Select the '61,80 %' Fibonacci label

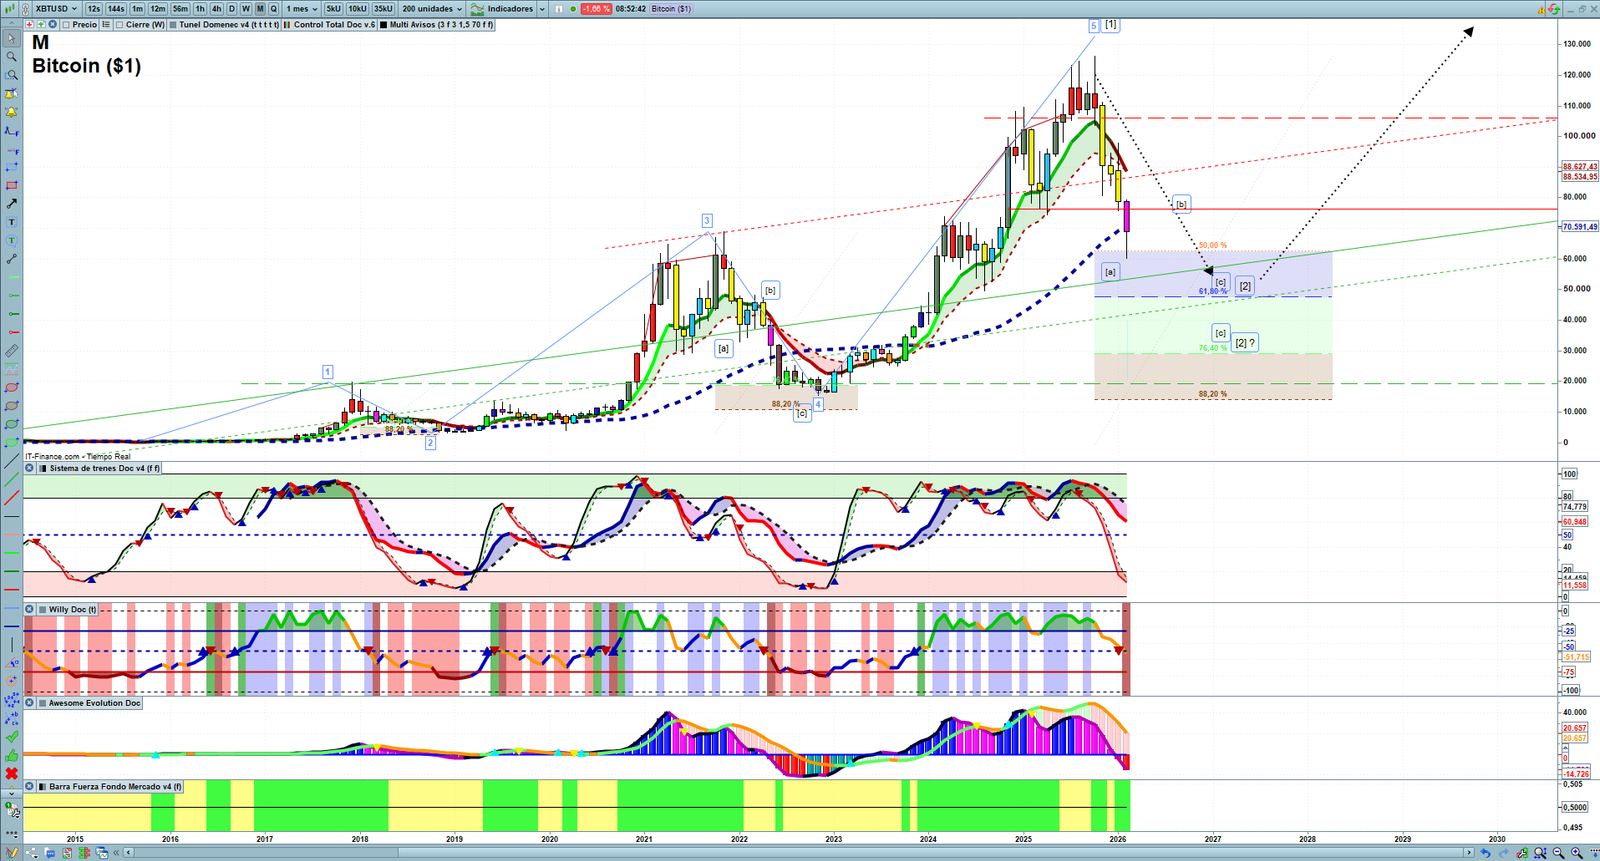(1213, 292)
